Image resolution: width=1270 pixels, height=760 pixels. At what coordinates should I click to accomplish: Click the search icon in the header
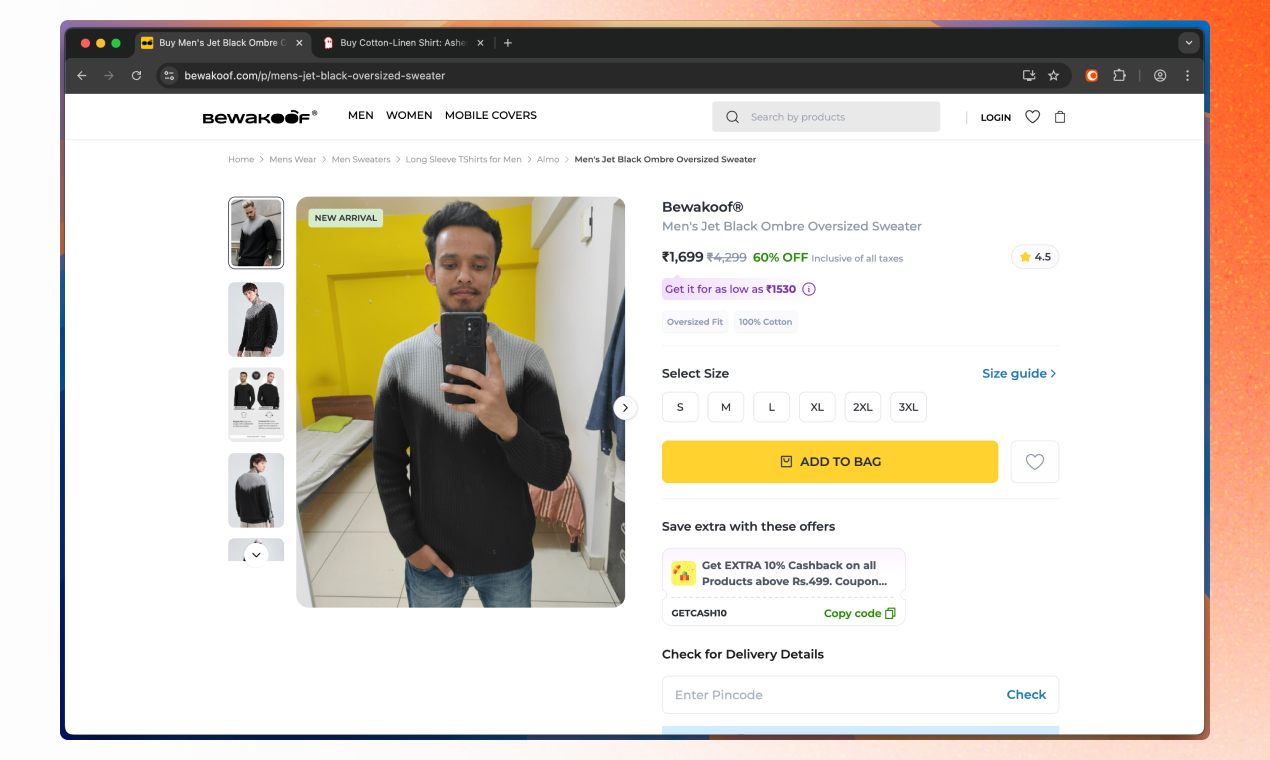click(x=733, y=117)
